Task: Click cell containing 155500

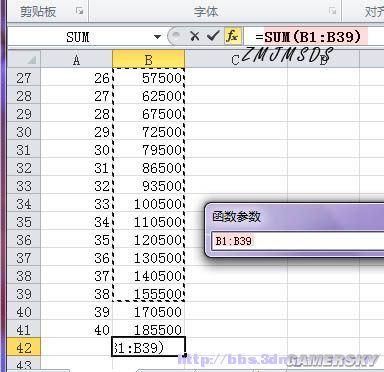Action: point(149,294)
